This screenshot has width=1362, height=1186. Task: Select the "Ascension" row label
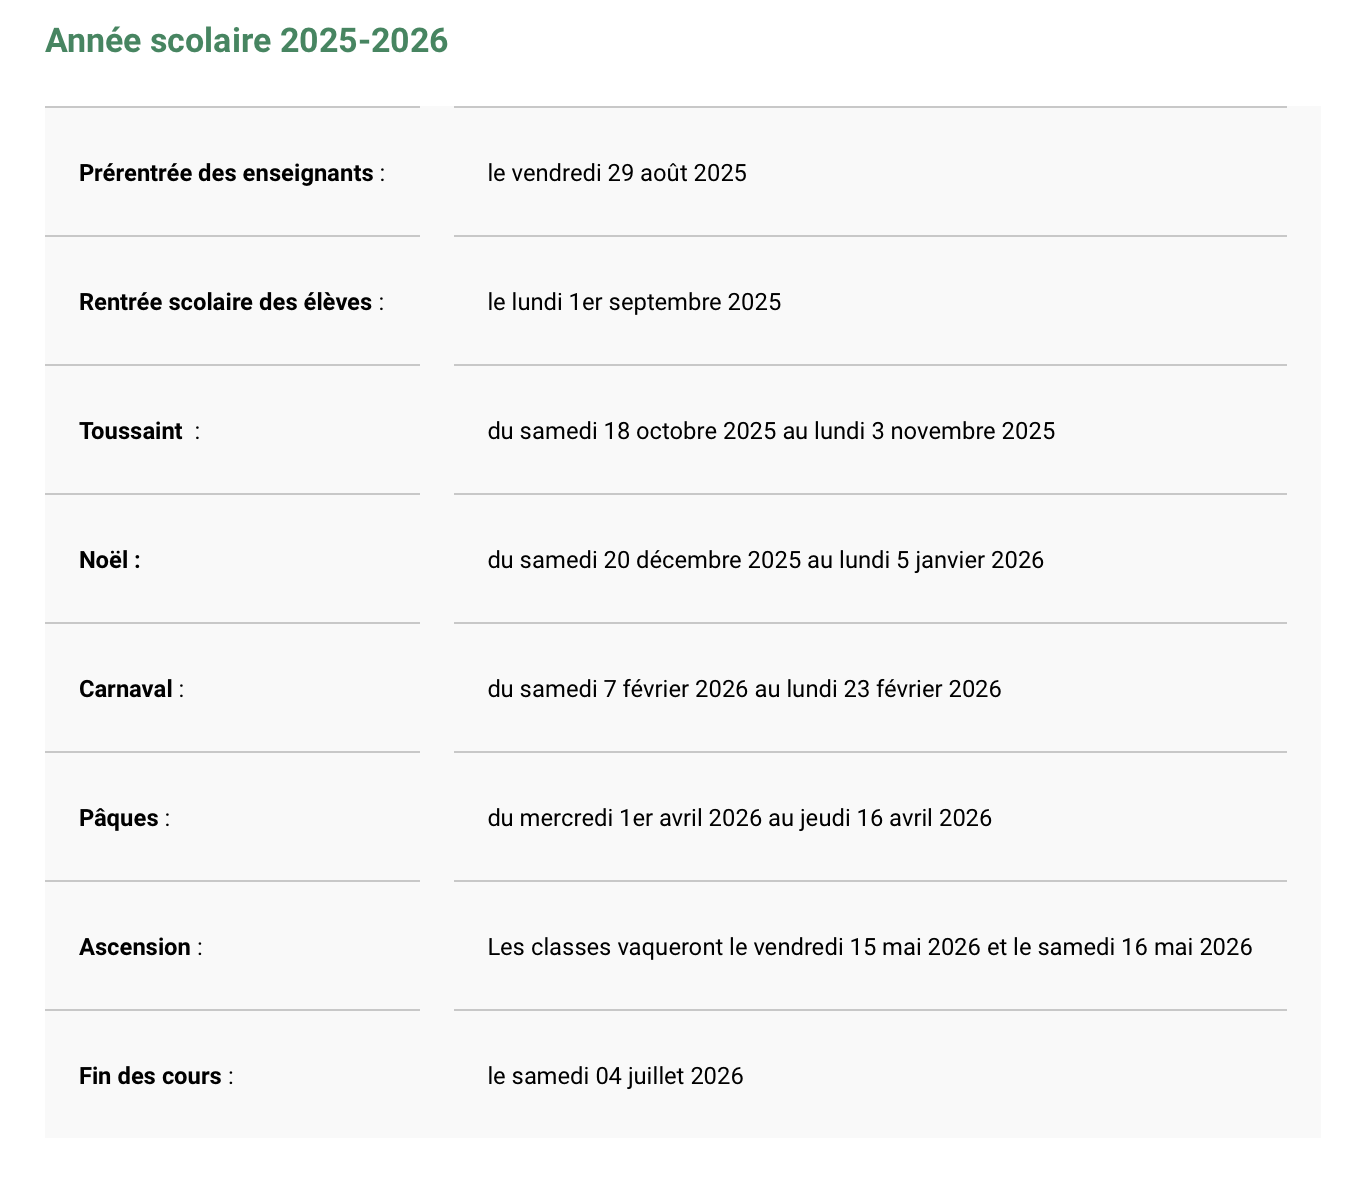(x=135, y=947)
